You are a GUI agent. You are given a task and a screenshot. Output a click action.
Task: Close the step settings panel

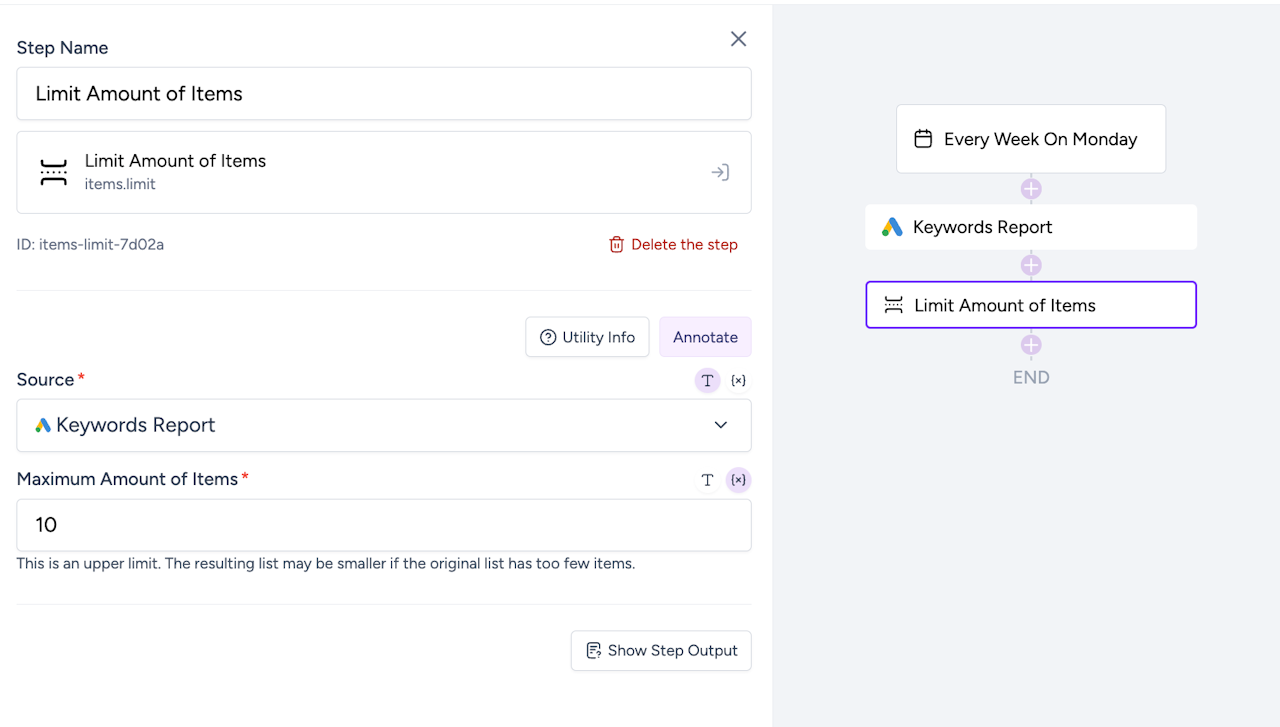(x=738, y=39)
